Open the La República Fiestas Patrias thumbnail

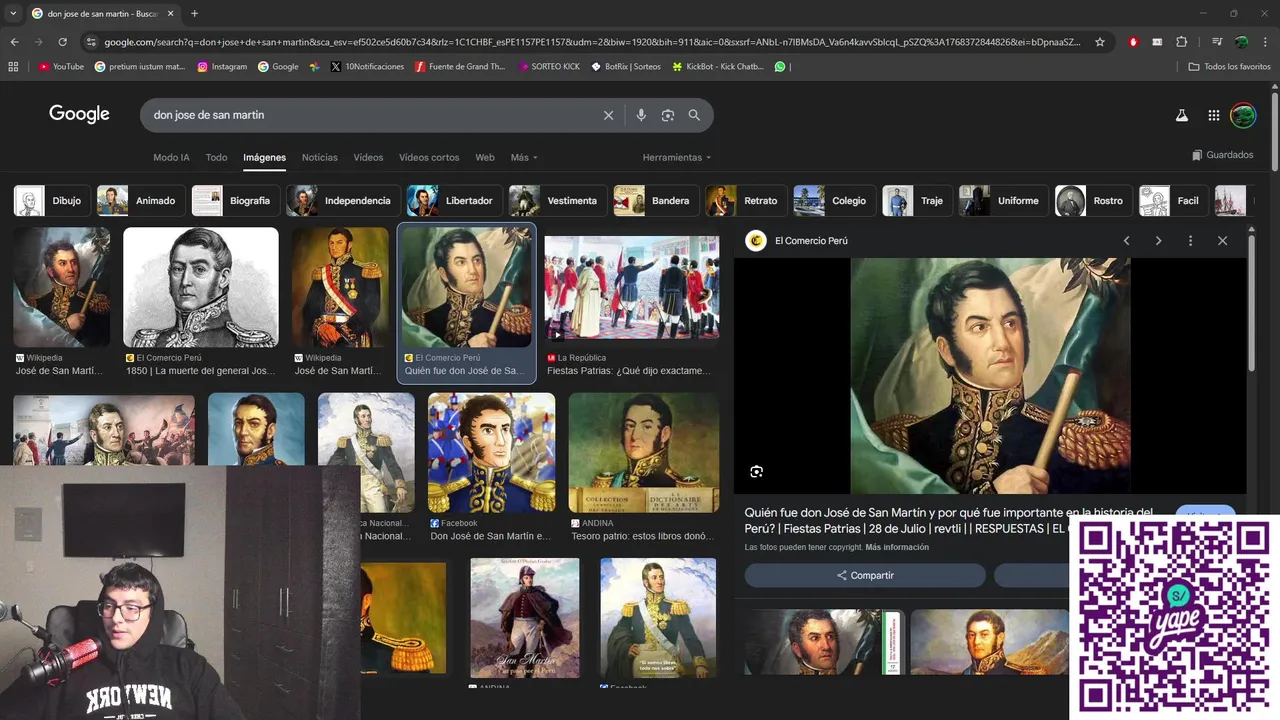631,287
